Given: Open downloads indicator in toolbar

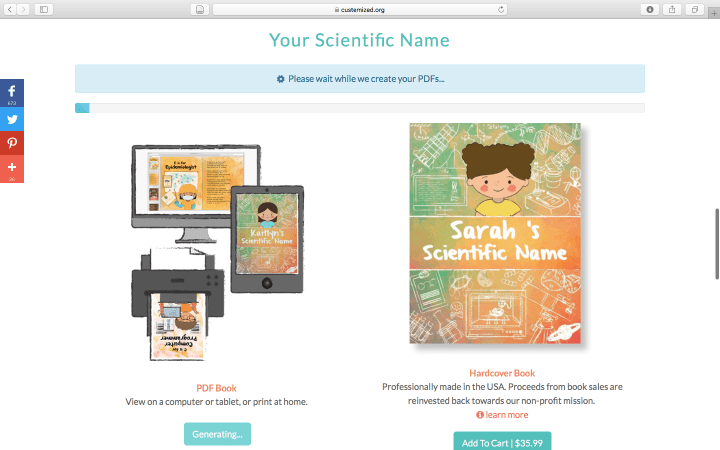Looking at the screenshot, I should click(650, 9).
